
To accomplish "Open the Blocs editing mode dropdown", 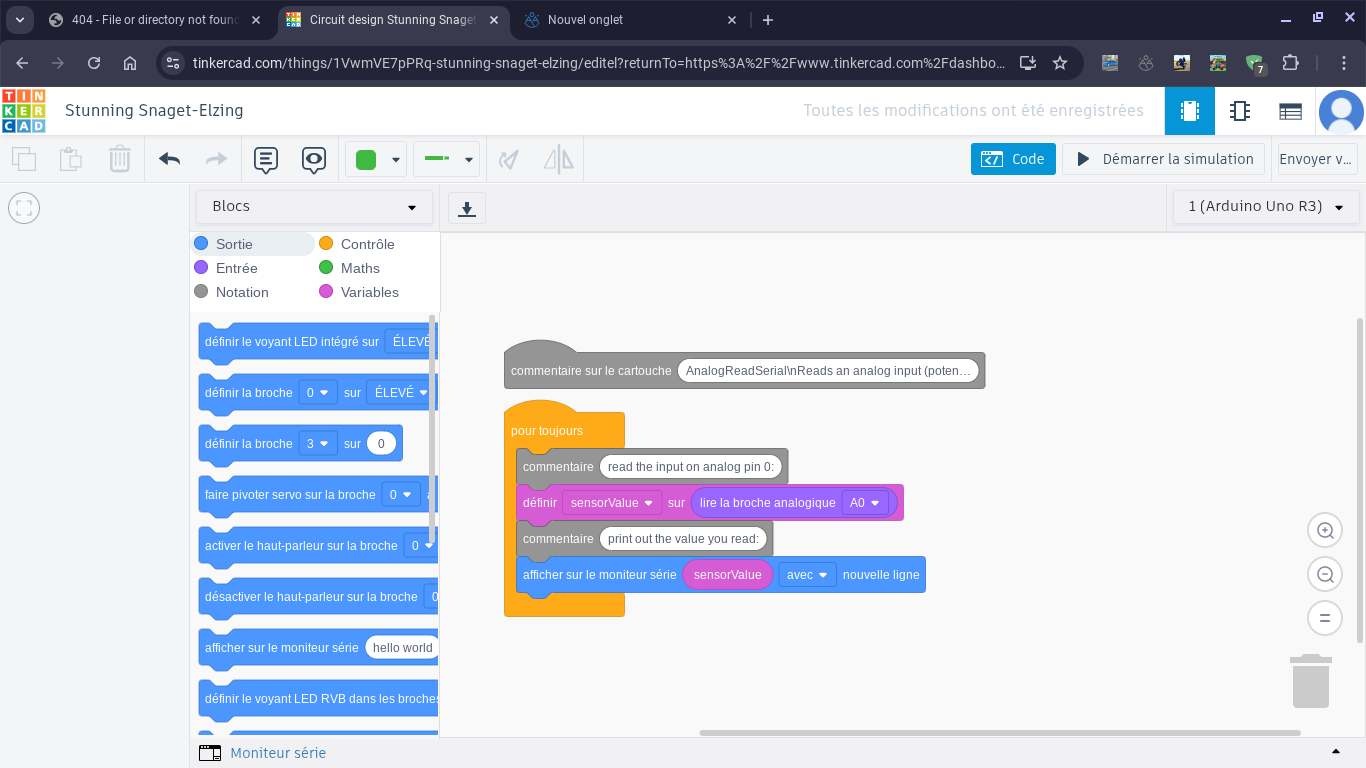I will 314,207.
